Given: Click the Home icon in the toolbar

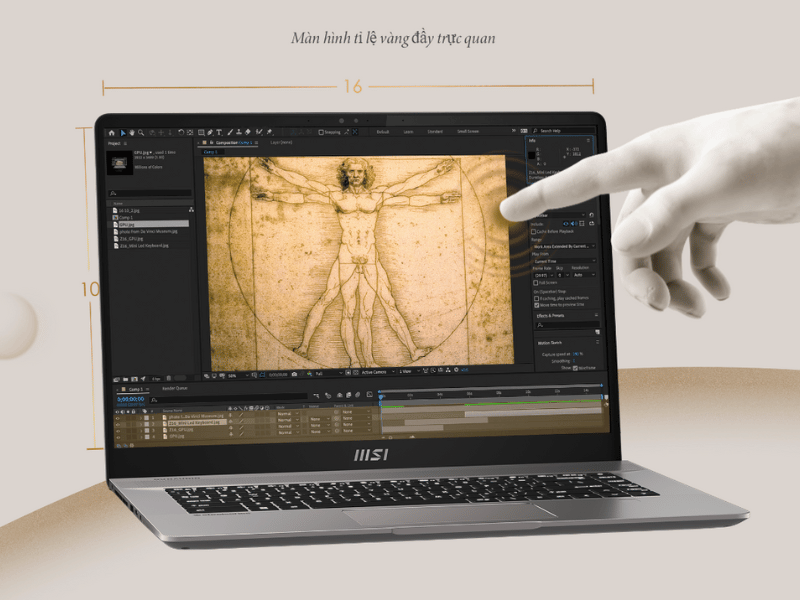Looking at the screenshot, I should [112, 133].
